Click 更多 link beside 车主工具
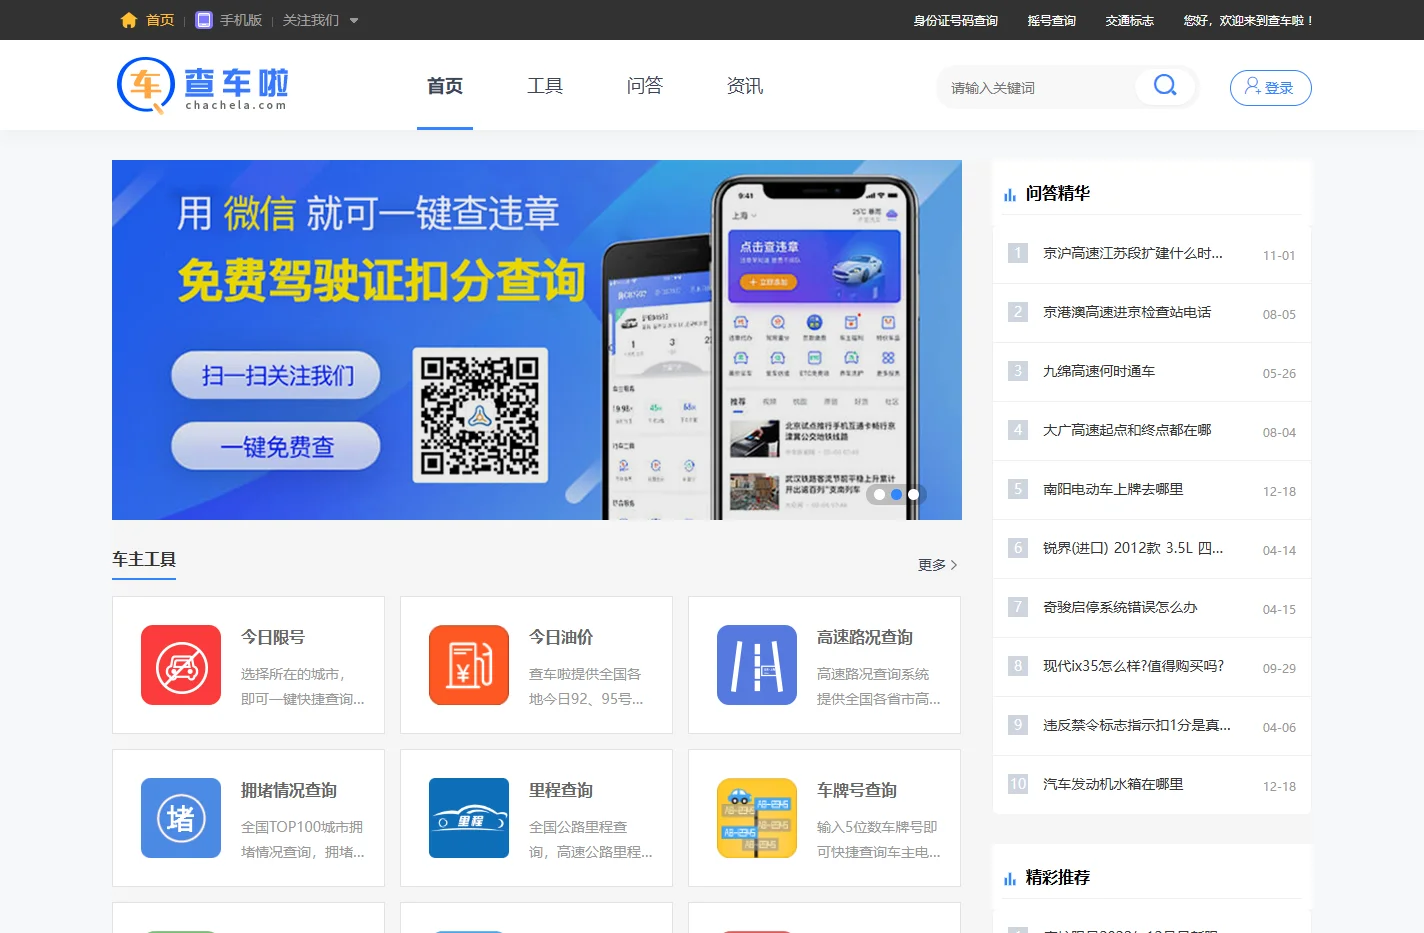Image resolution: width=1424 pixels, height=933 pixels. click(x=937, y=565)
